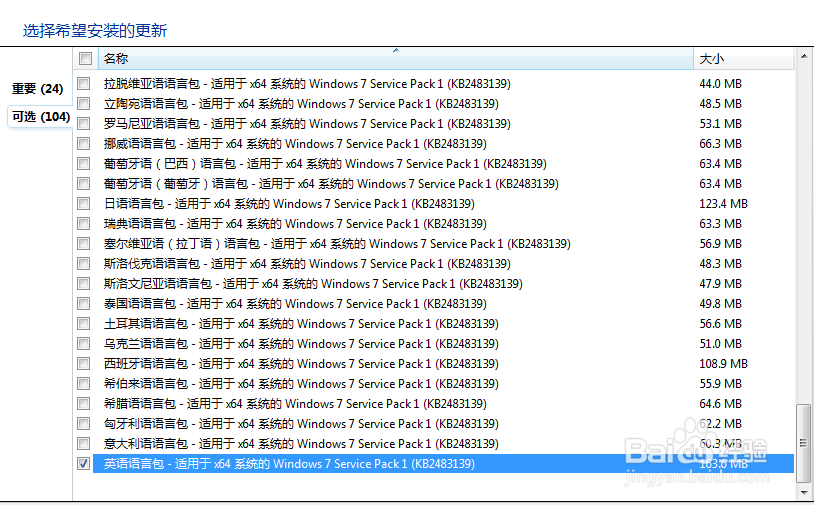The image size is (814, 505).
Task: Select the row 泰国语语言包
Action: (443, 303)
